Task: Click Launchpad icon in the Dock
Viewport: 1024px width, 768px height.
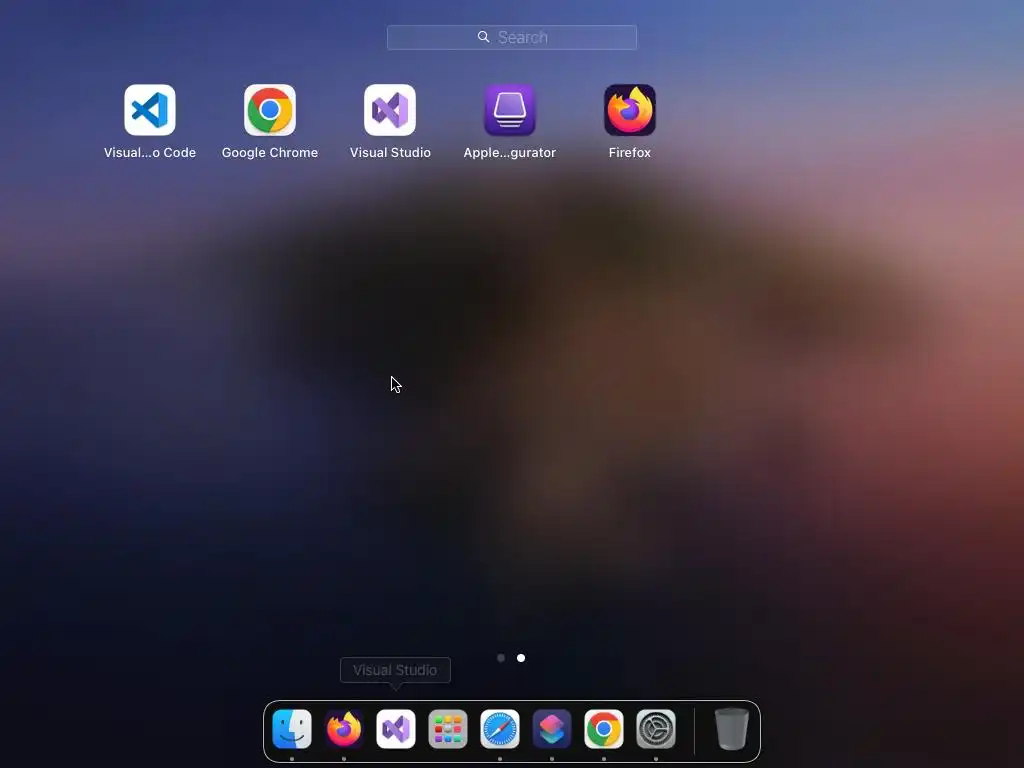Action: (448, 729)
